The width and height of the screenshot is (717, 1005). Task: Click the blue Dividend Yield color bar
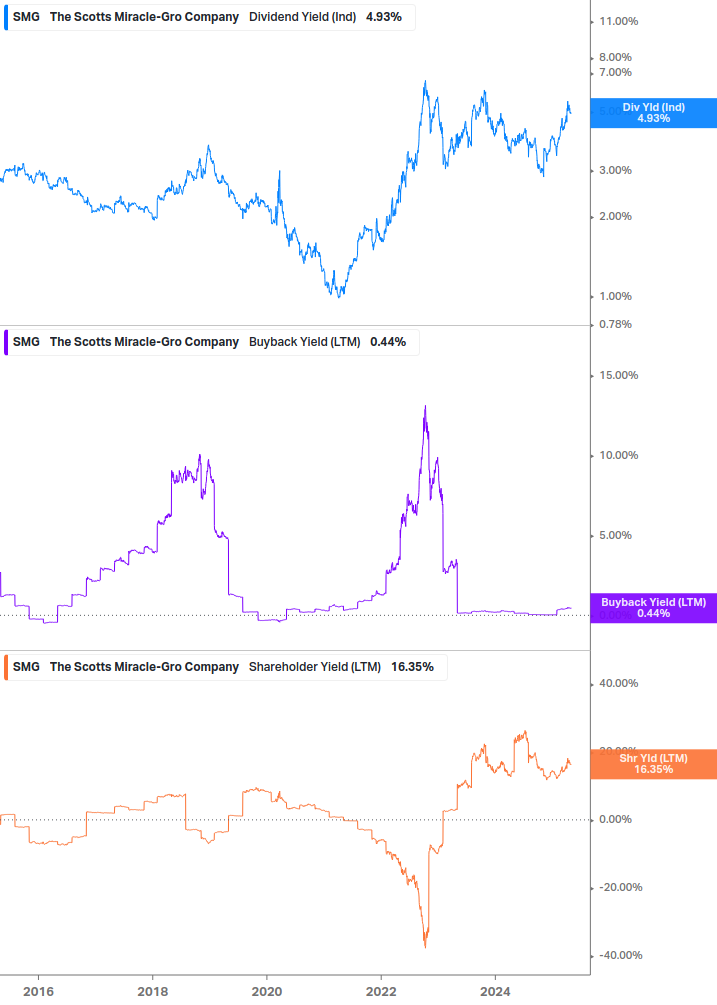click(6, 17)
